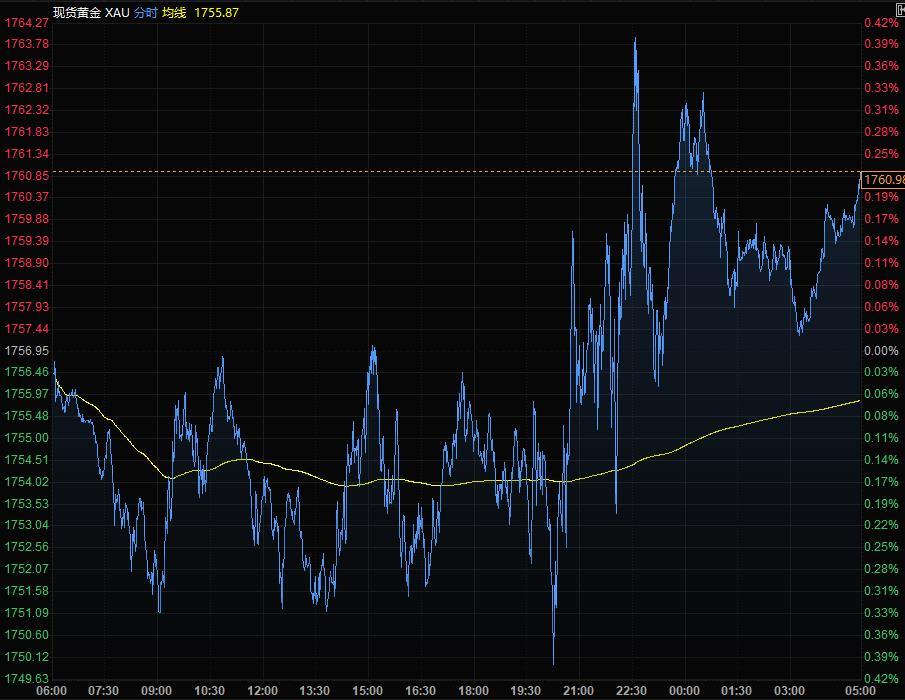Click the panel expand icon in top-right corner
Viewport: 905px width, 700px height.
[x=900, y=8]
